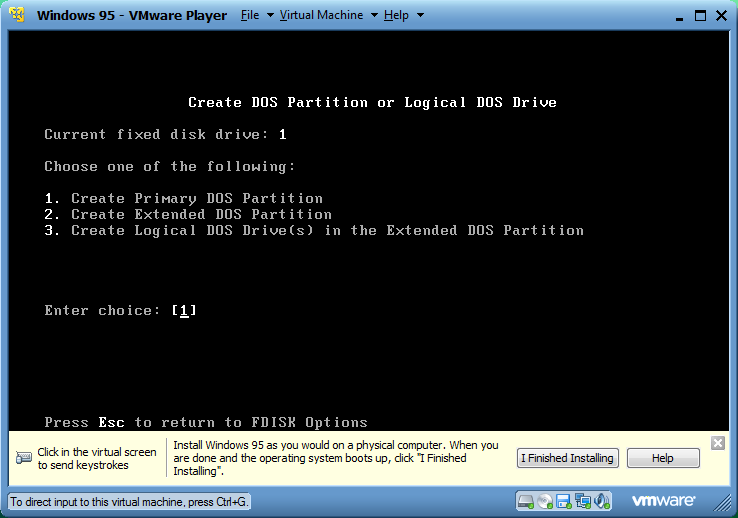Click the CD/DVD drive status icon
The image size is (738, 518).
tap(545, 502)
